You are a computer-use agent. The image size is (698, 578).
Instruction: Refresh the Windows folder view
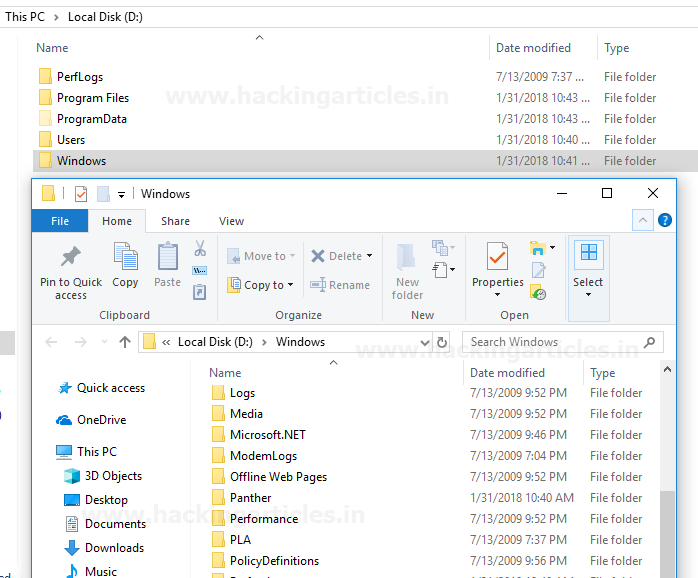tap(442, 342)
